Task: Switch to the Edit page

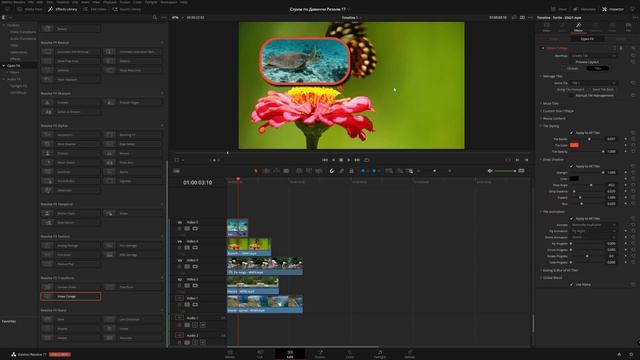Action: pos(290,354)
